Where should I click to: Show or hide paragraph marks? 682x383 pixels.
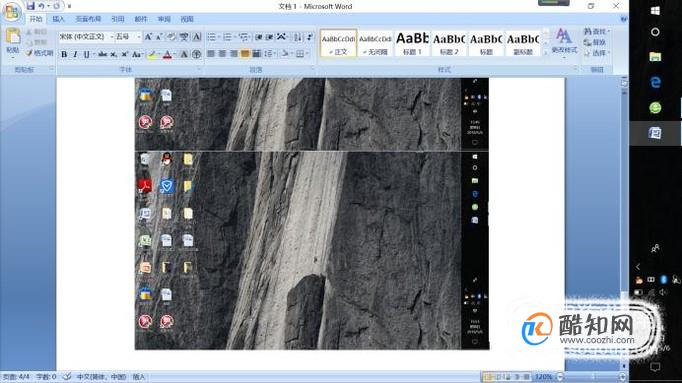tap(310, 37)
